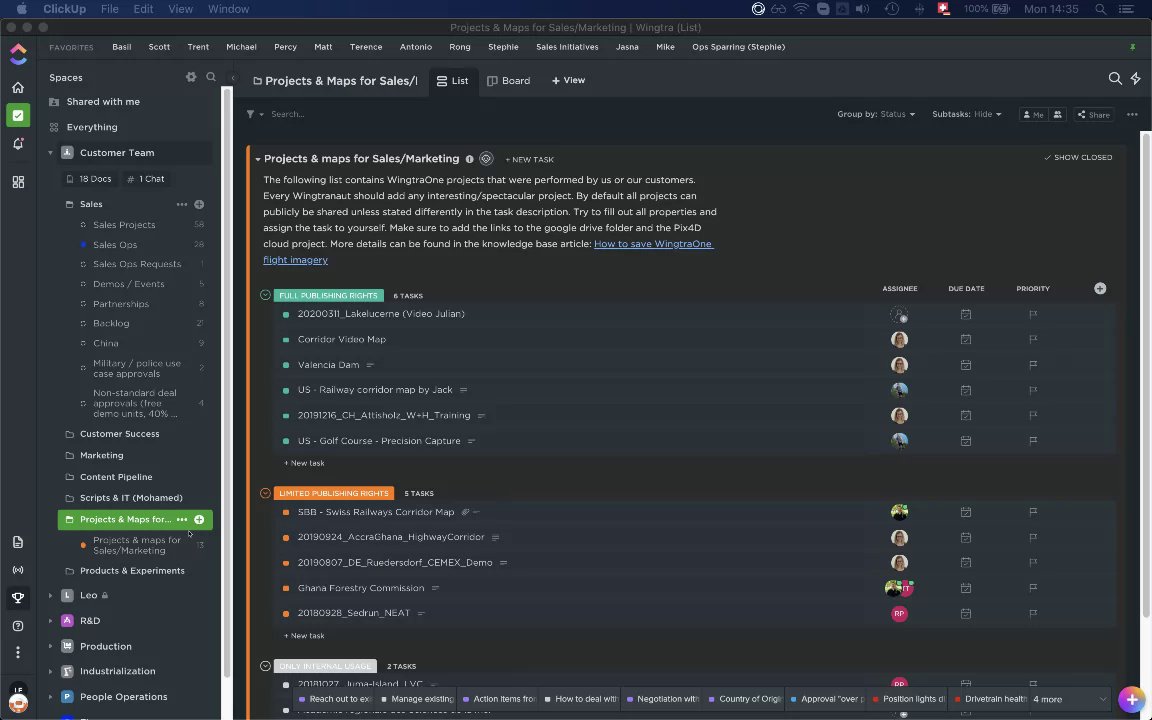This screenshot has width=1152, height=720.
Task: Collapse the Customer Team space
Action: (x=50, y=153)
